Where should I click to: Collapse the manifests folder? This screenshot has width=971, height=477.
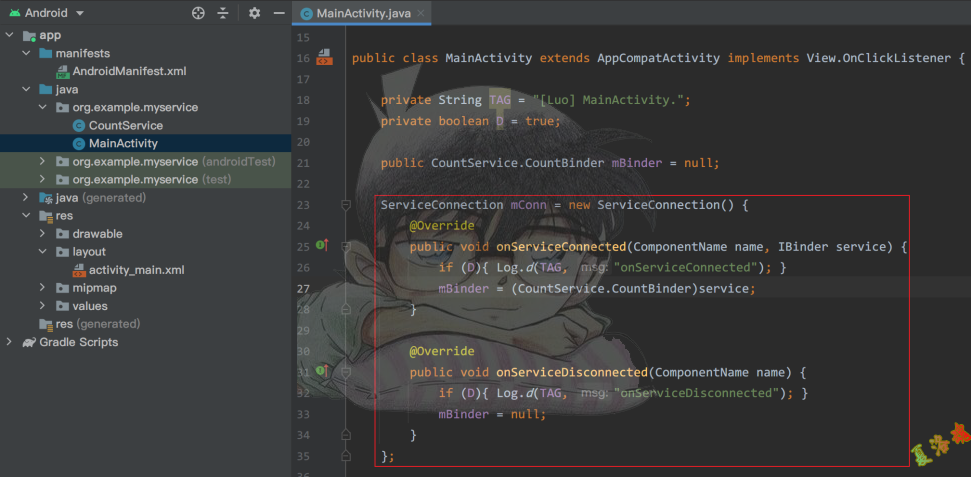[27, 53]
